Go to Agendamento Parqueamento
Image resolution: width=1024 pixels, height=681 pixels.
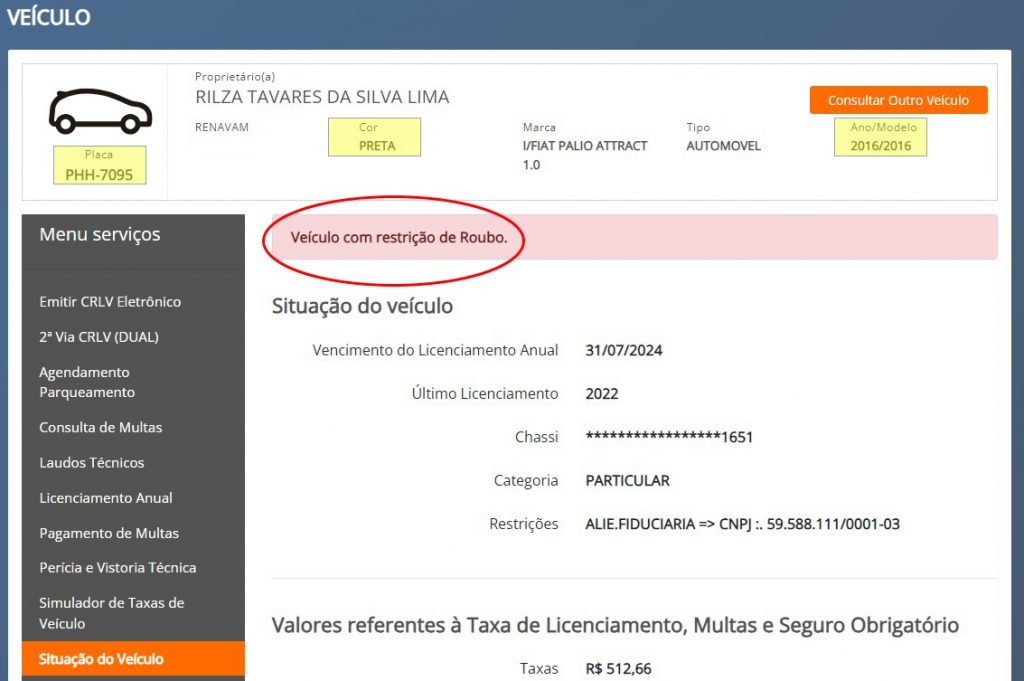(87, 382)
